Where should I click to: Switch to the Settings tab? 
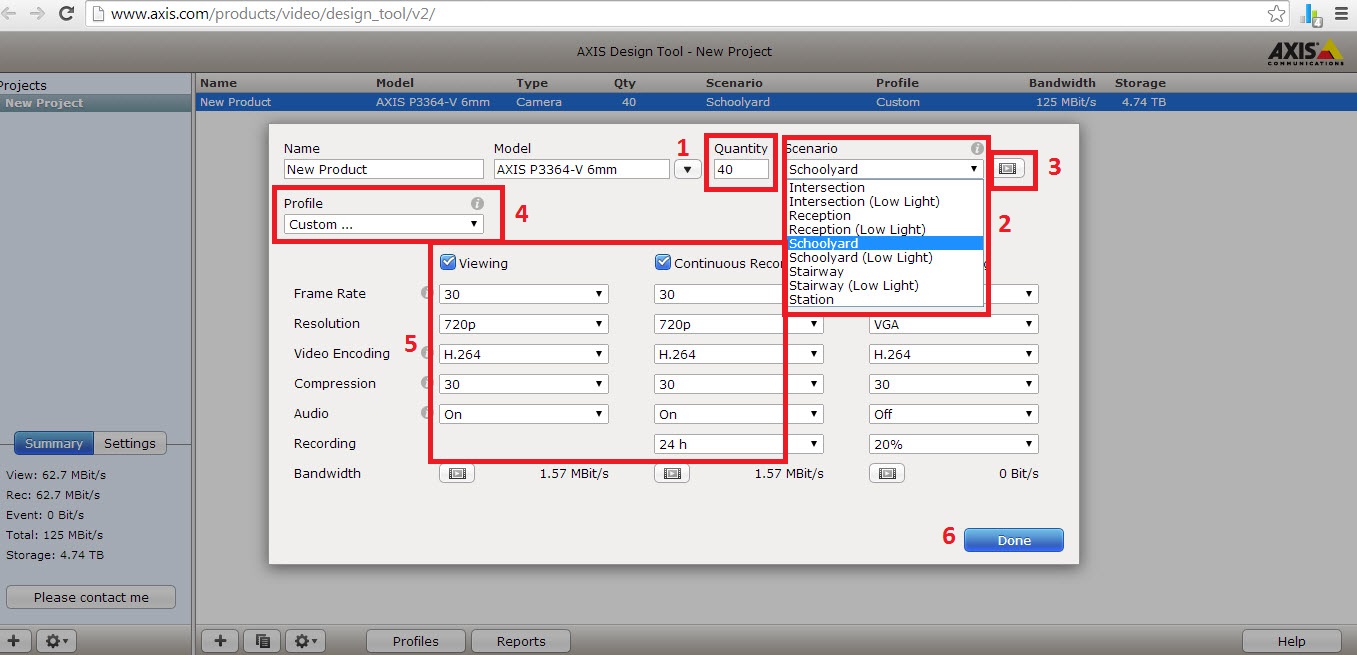[130, 443]
